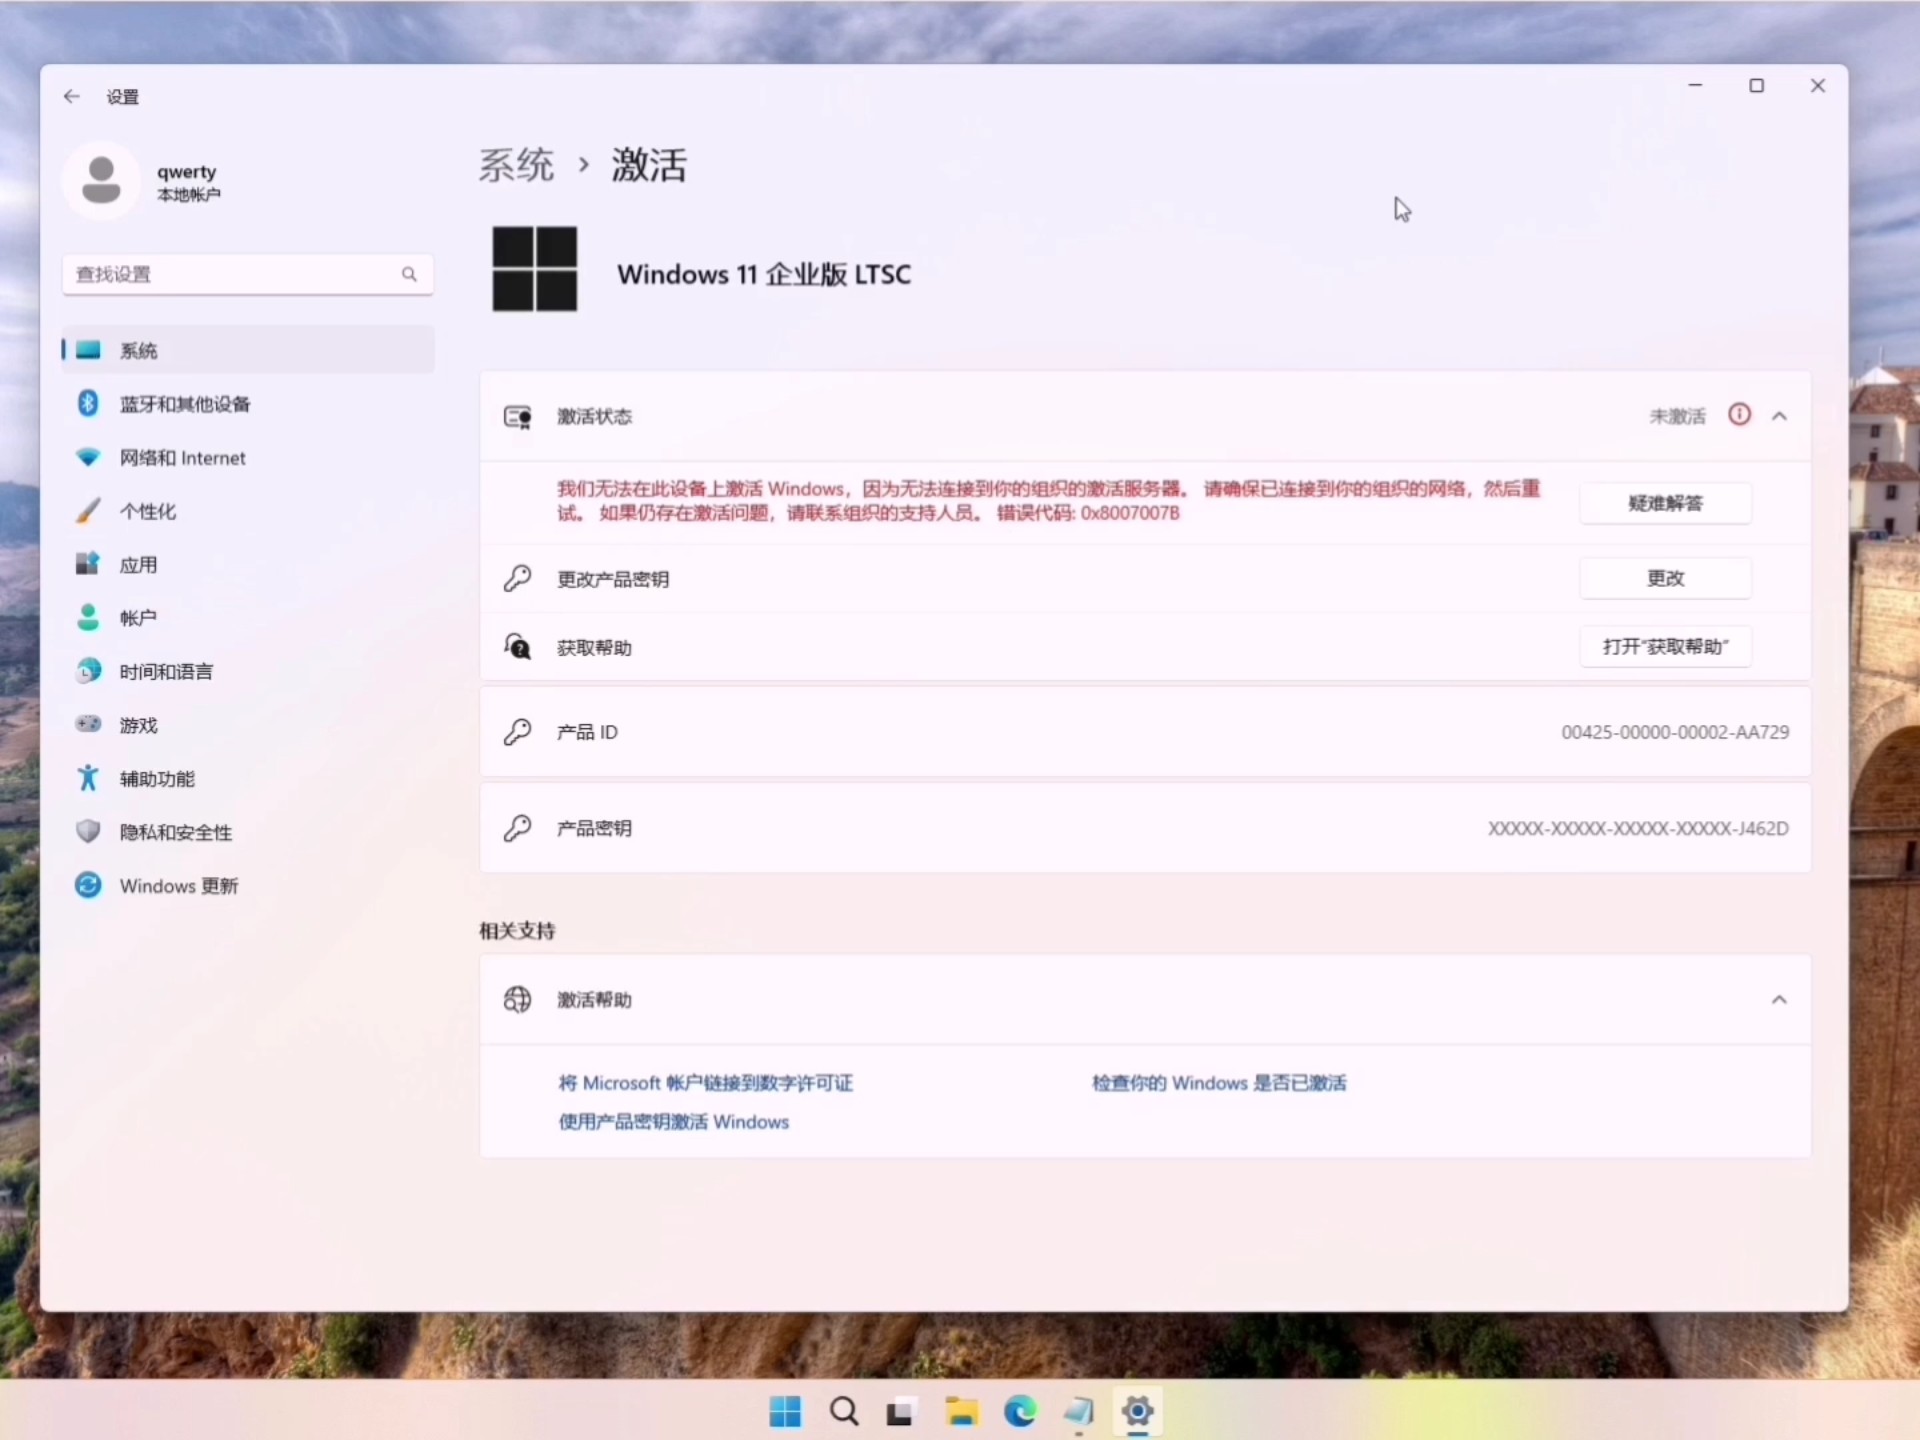The height and width of the screenshot is (1440, 1920).
Task: Open the Windows Start button on the taskbar
Action: pyautogui.click(x=785, y=1411)
